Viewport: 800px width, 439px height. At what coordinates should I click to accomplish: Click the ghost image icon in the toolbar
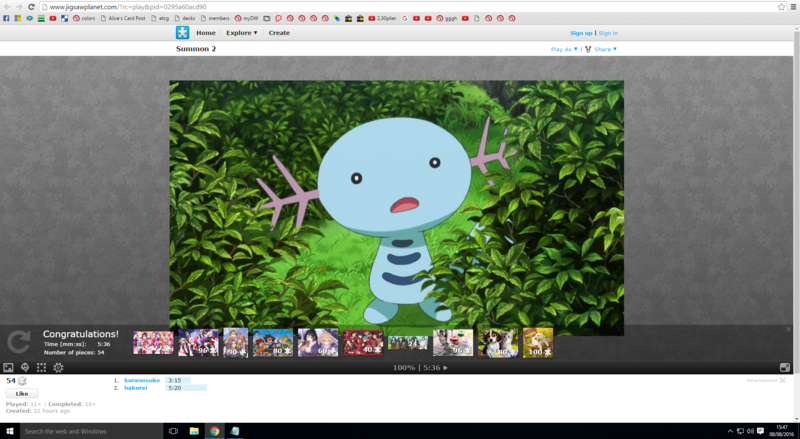coord(24,368)
